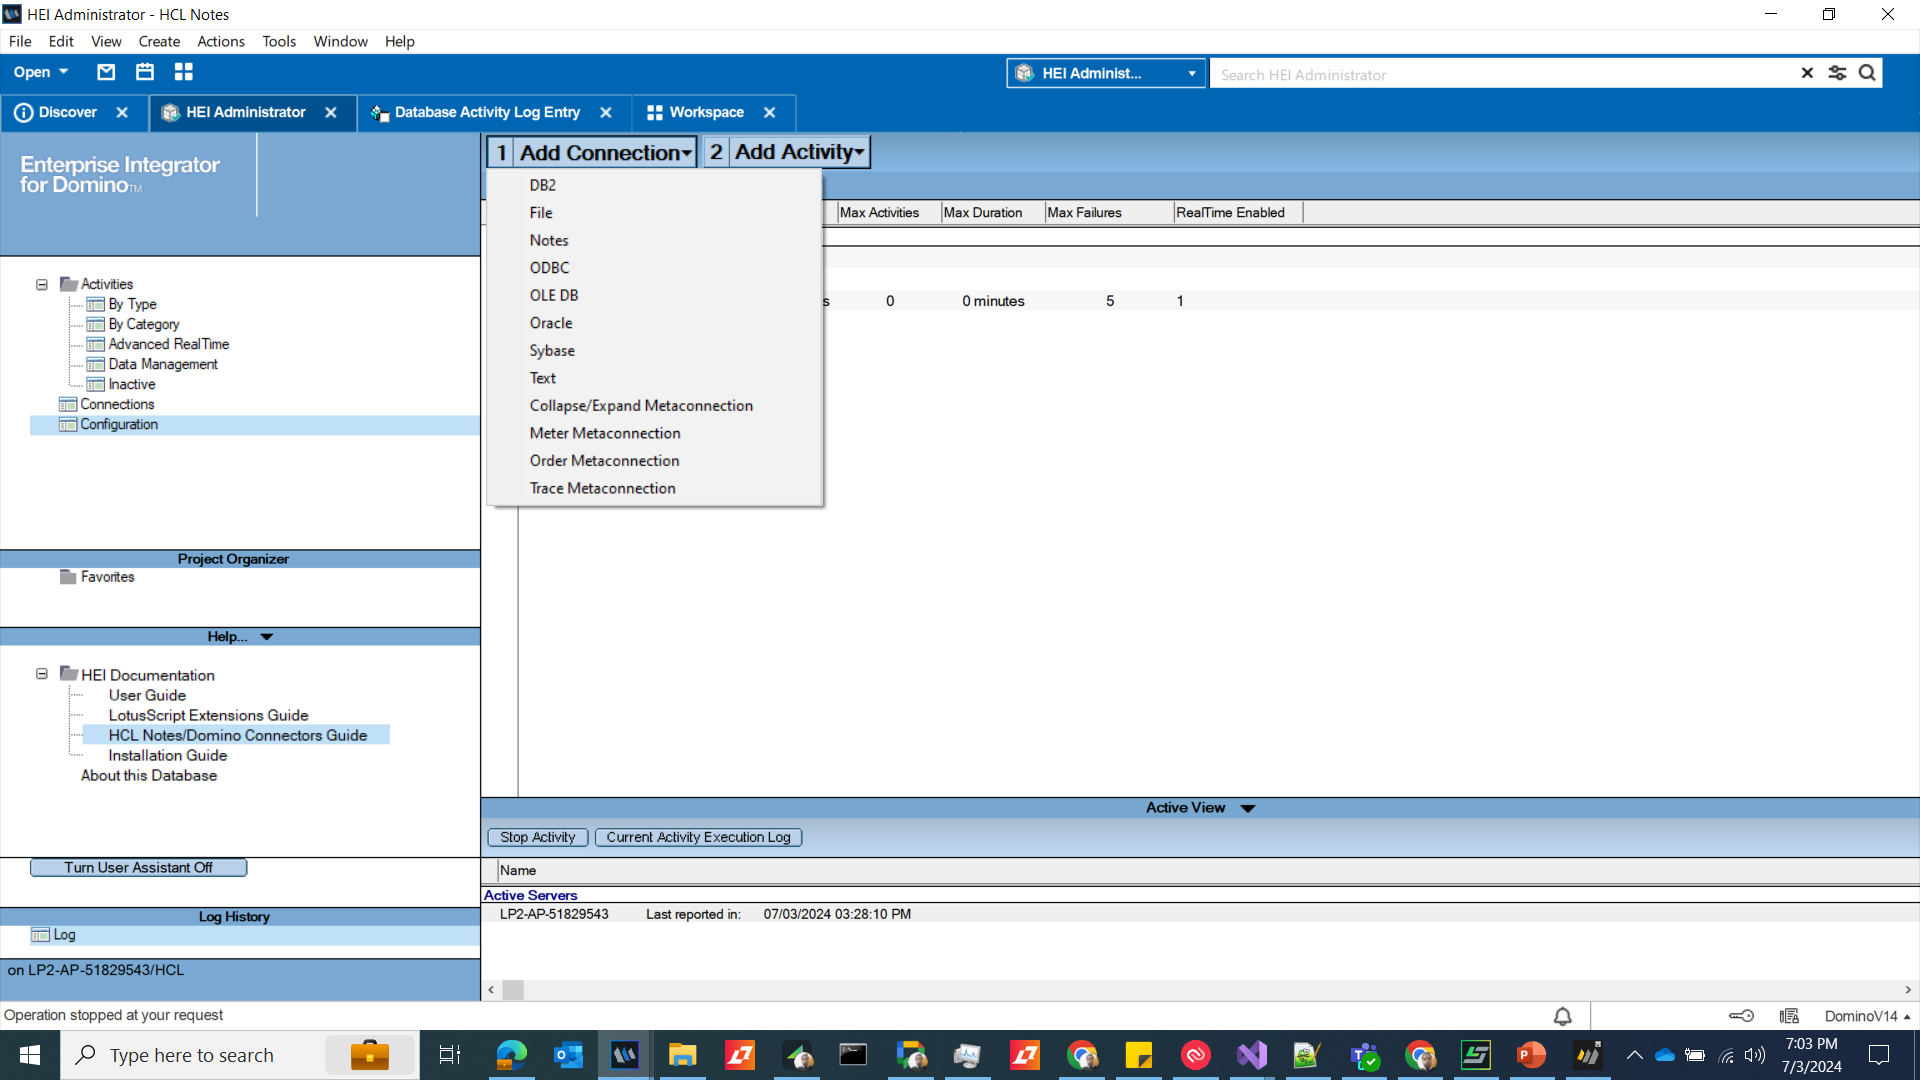The image size is (1920, 1080).
Task: Open the User Guide link
Action: pos(147,695)
